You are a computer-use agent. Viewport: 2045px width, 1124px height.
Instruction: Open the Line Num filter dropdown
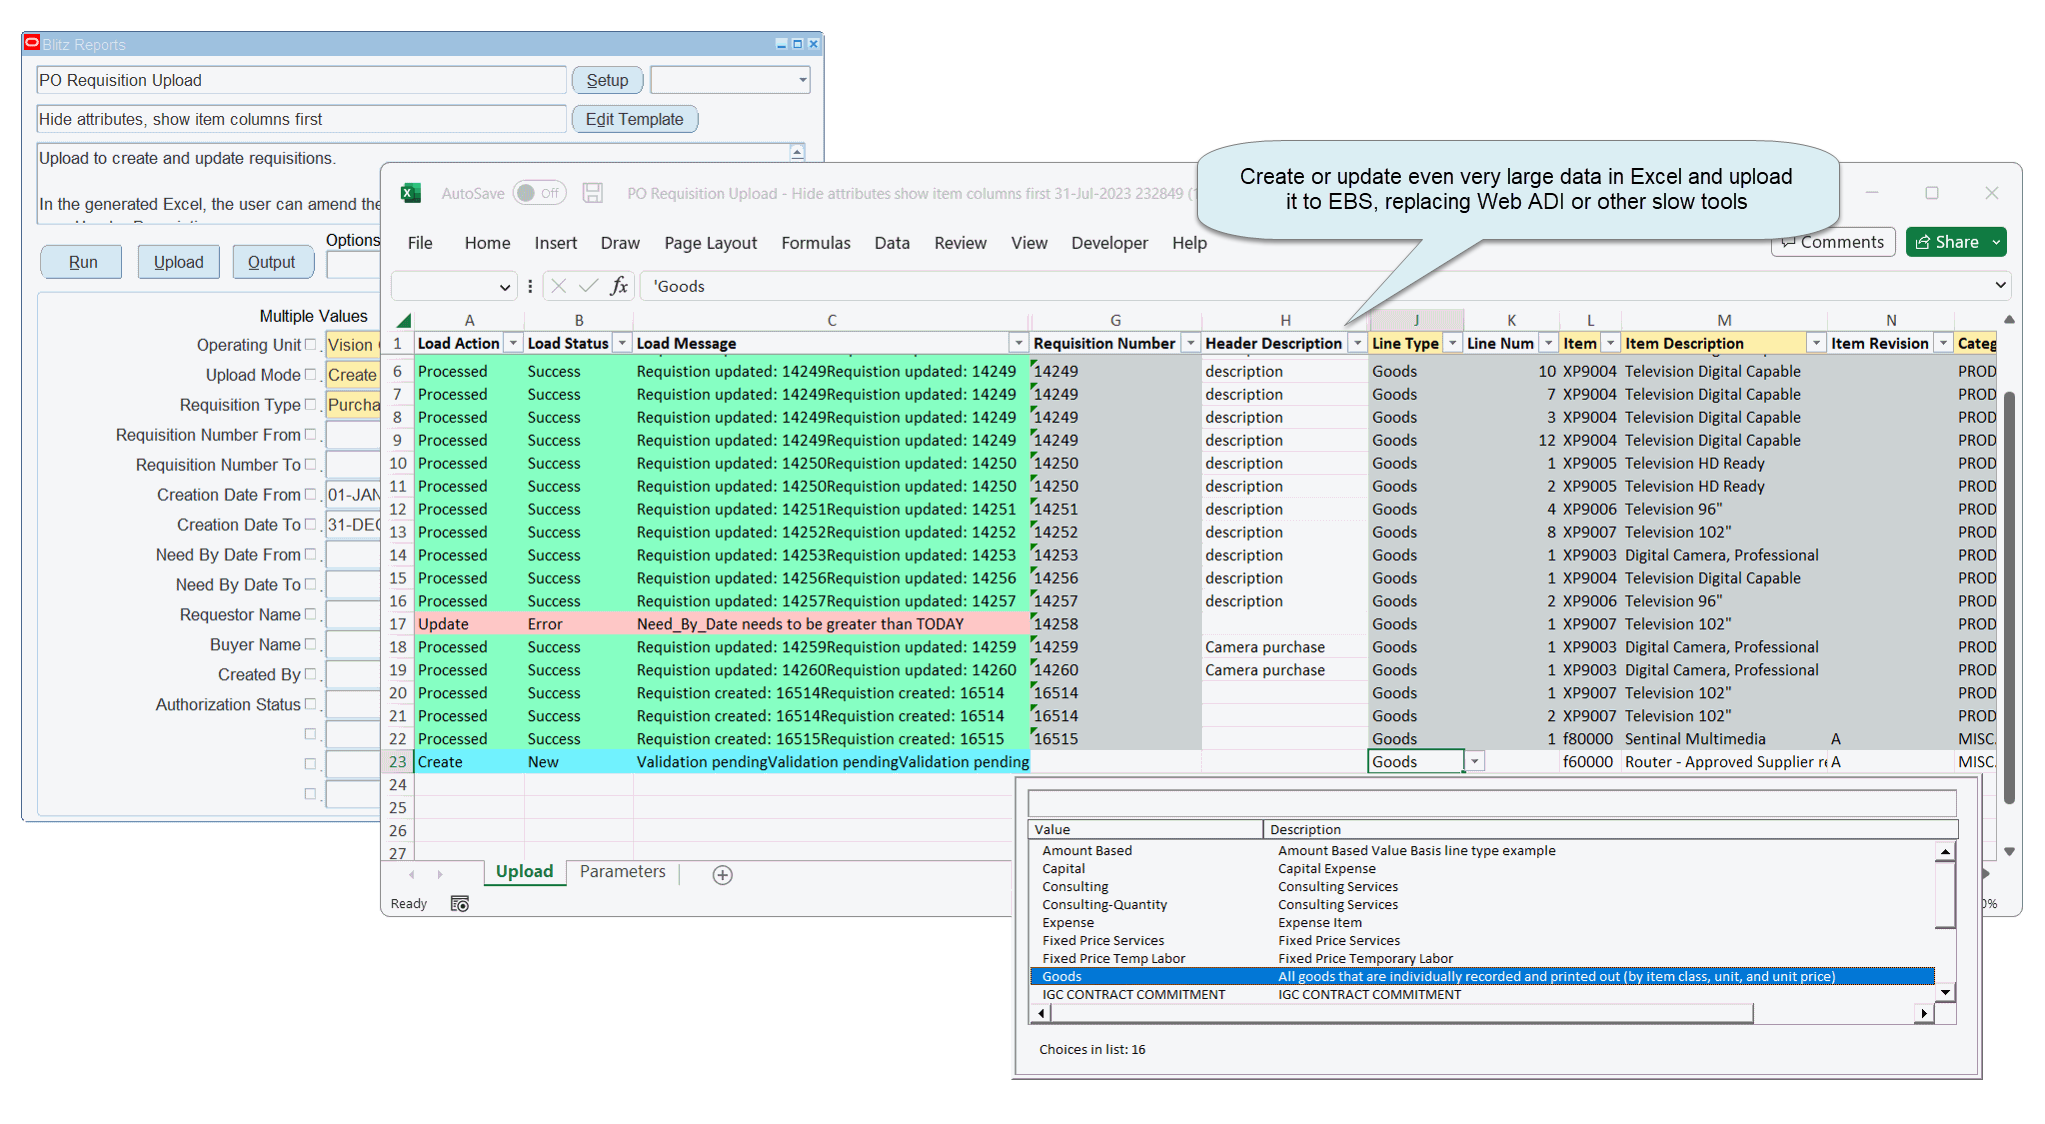click(x=1548, y=343)
